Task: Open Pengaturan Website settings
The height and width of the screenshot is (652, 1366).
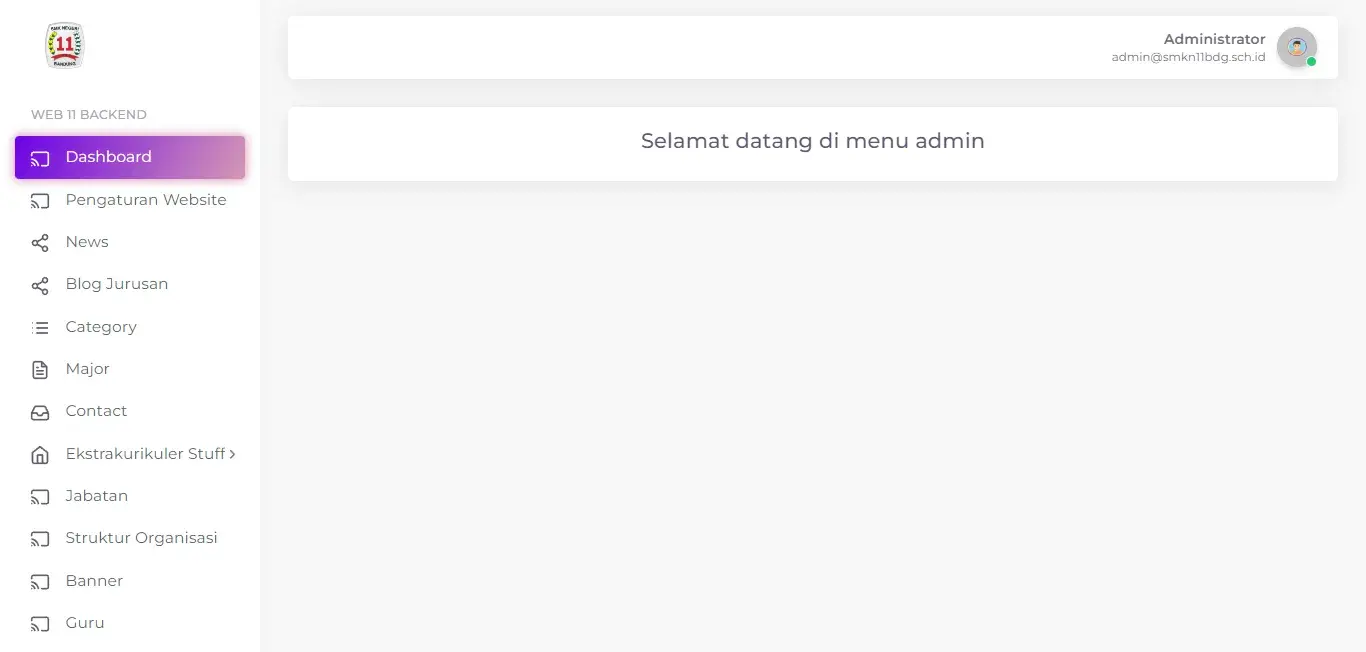Action: [x=130, y=200]
